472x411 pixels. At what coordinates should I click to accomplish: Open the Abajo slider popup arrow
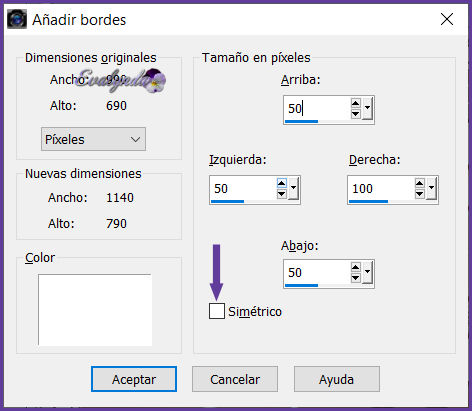click(367, 272)
